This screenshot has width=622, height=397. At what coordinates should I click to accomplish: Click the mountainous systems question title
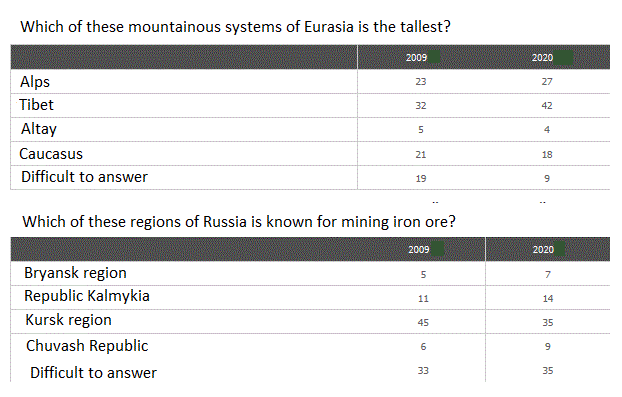coord(236,27)
